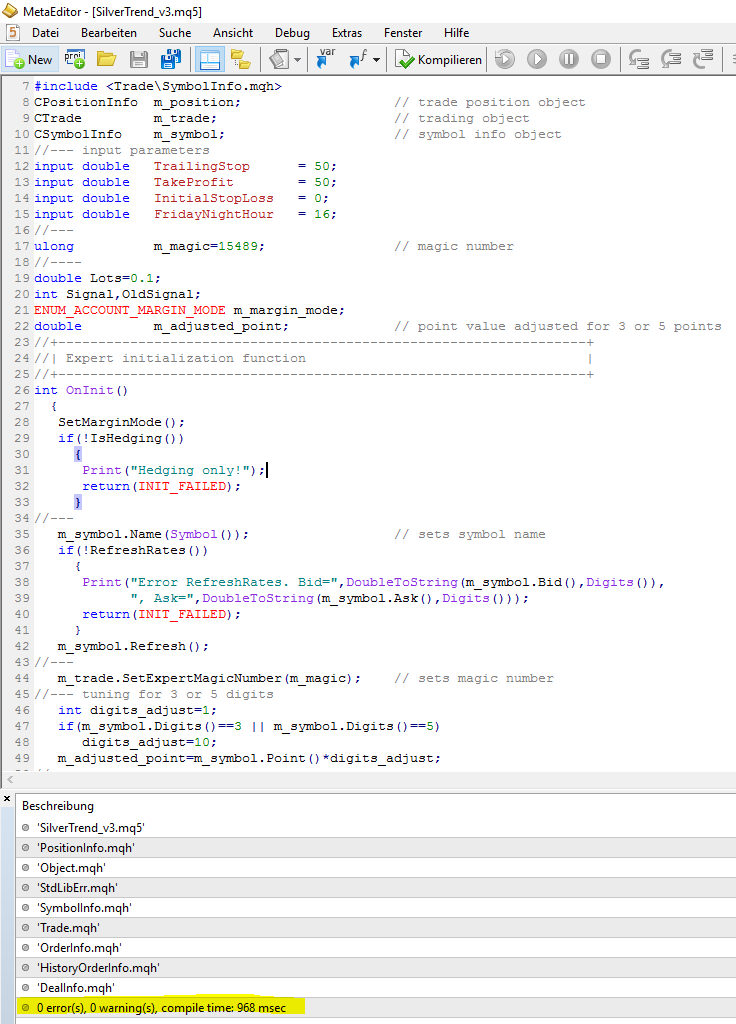The image size is (736, 1024).
Task: Click the stop debugging icon
Action: click(x=601, y=59)
